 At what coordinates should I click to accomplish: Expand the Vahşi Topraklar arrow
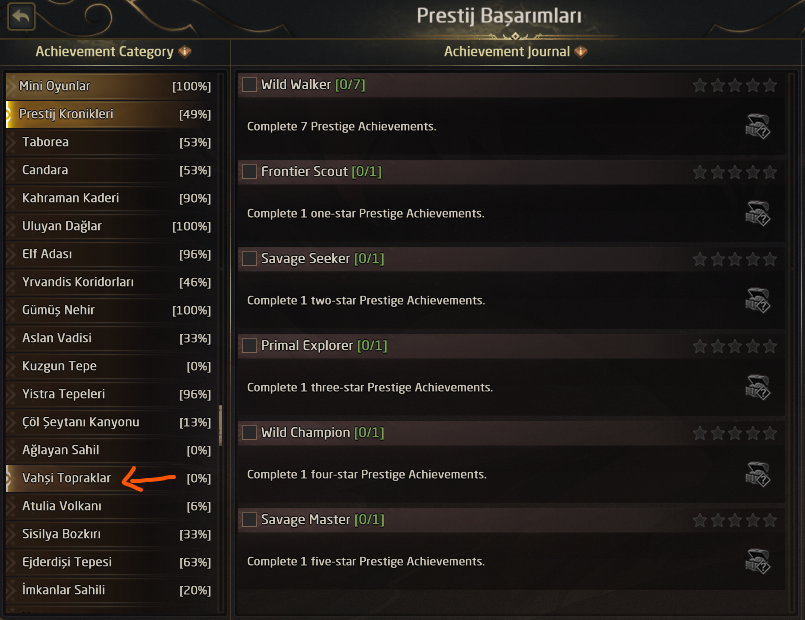click(x=11, y=478)
